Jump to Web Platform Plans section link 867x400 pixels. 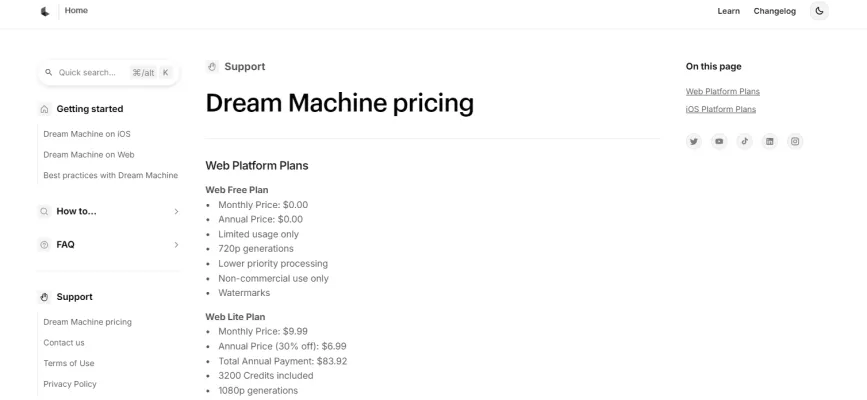pos(722,91)
